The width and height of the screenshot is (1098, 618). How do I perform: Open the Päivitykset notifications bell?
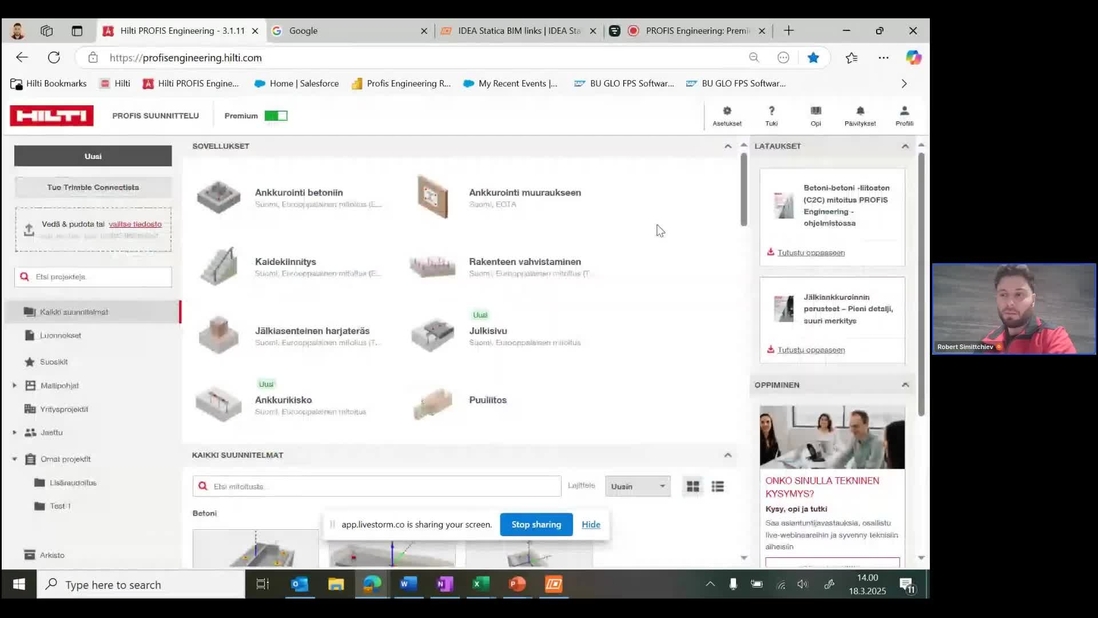click(860, 111)
